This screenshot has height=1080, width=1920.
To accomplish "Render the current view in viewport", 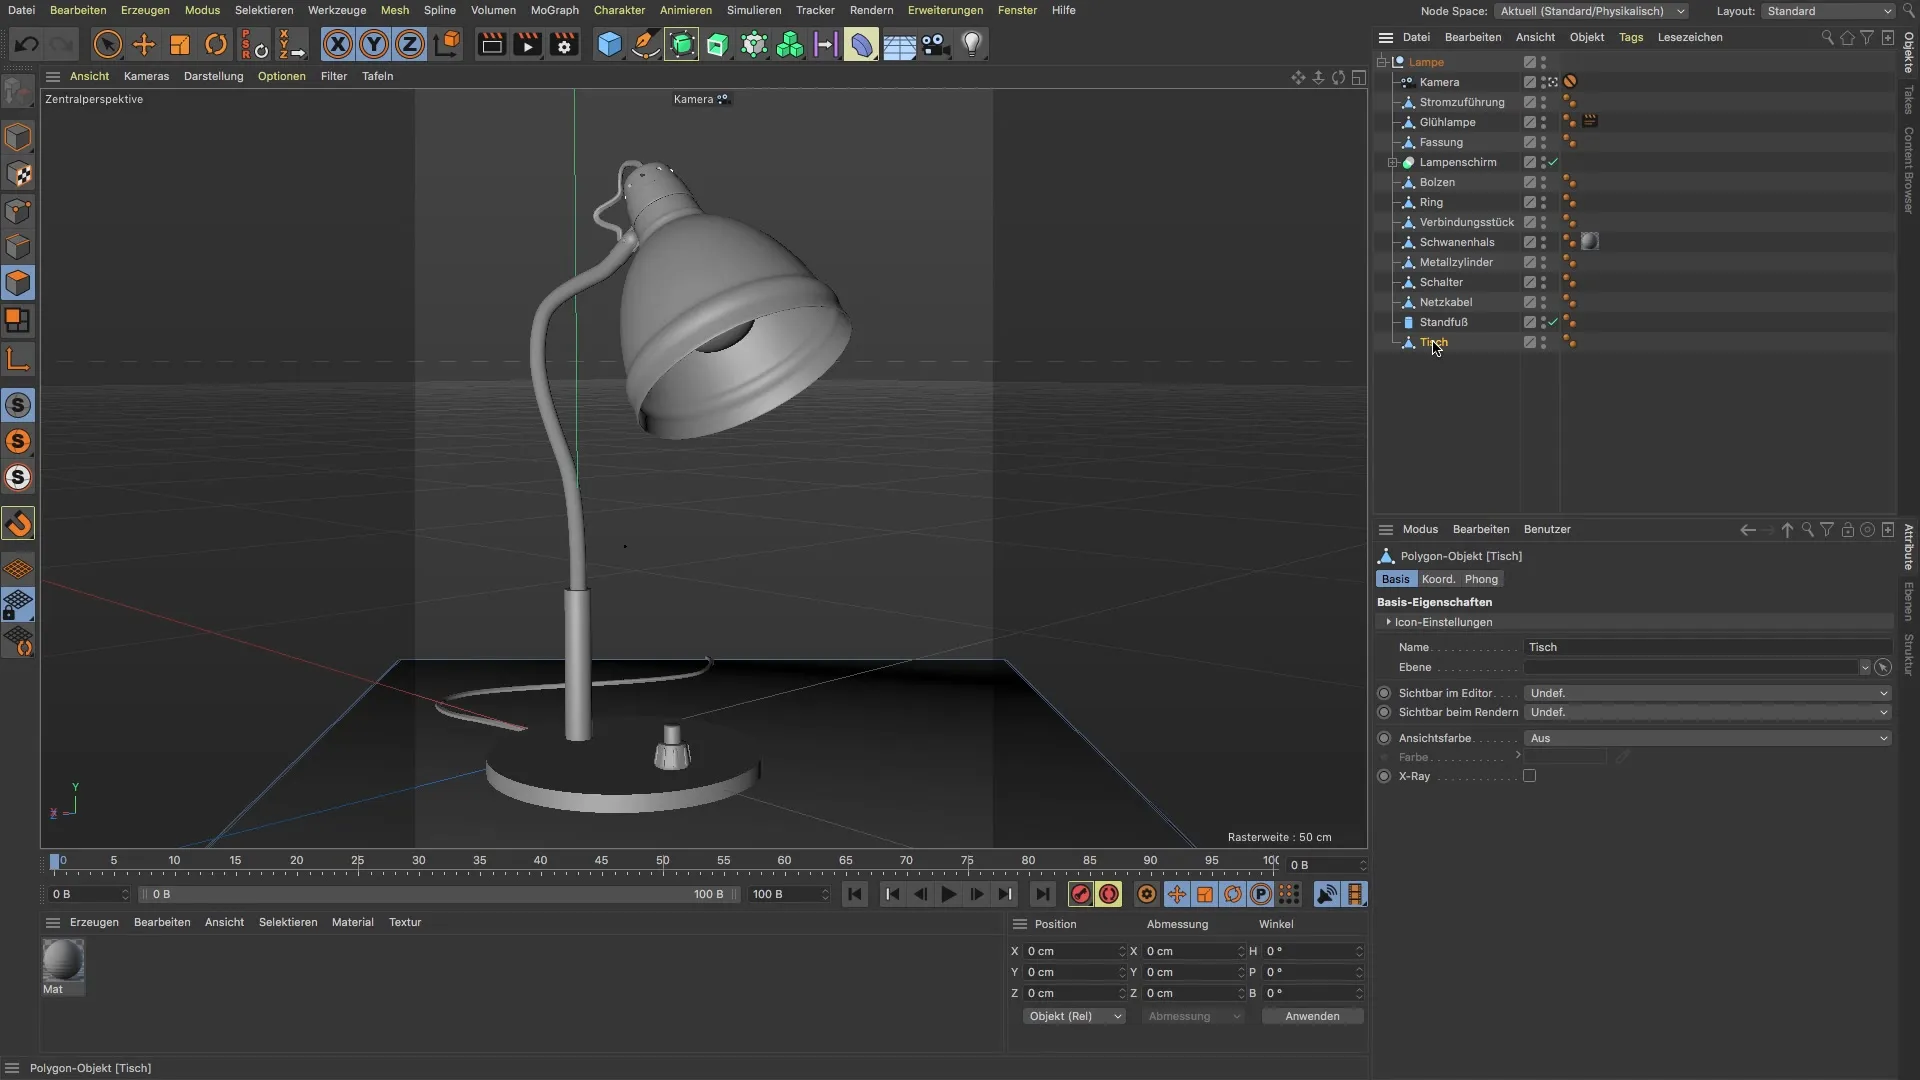I will coord(491,45).
